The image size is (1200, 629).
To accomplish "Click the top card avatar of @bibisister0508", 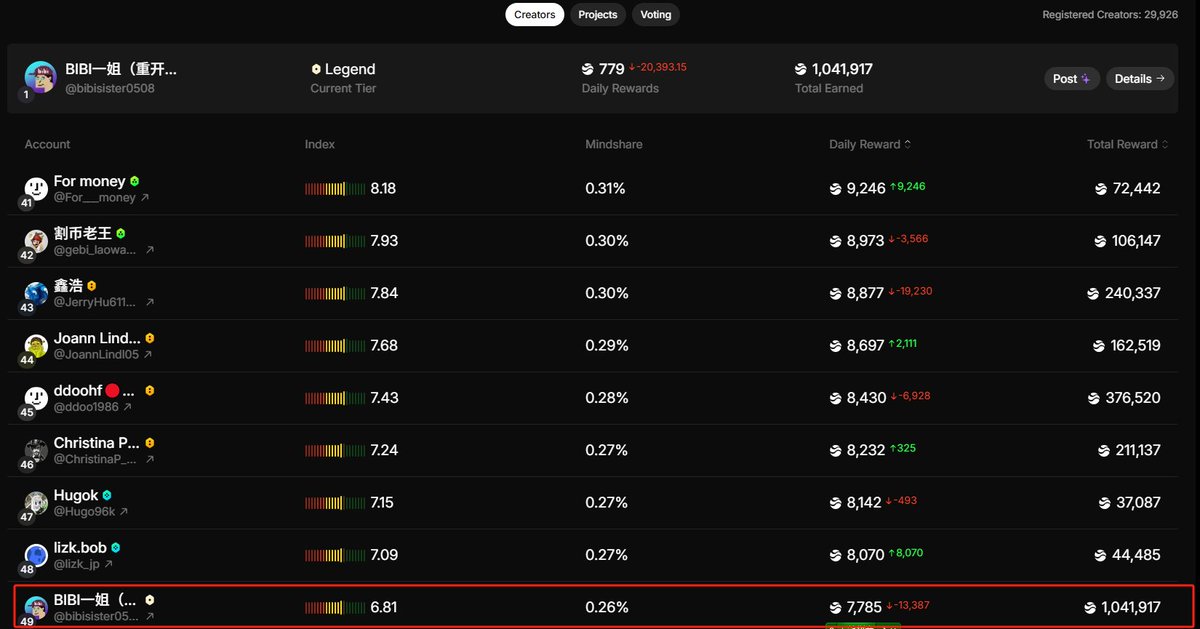I will click(41, 77).
